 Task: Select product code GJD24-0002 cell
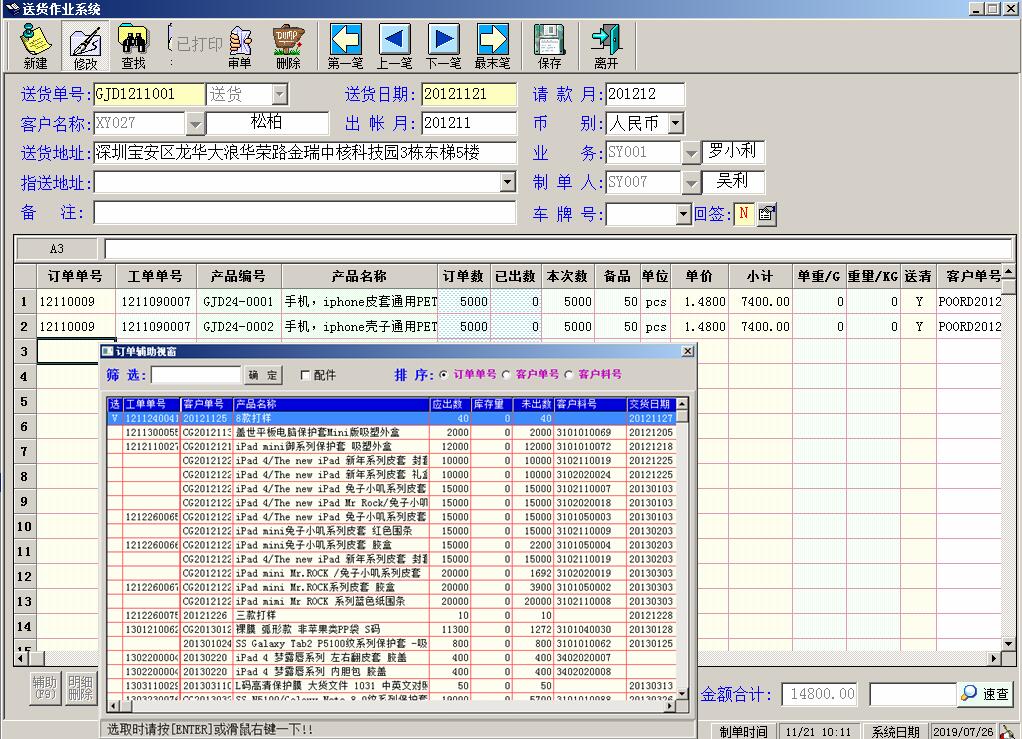tap(239, 326)
